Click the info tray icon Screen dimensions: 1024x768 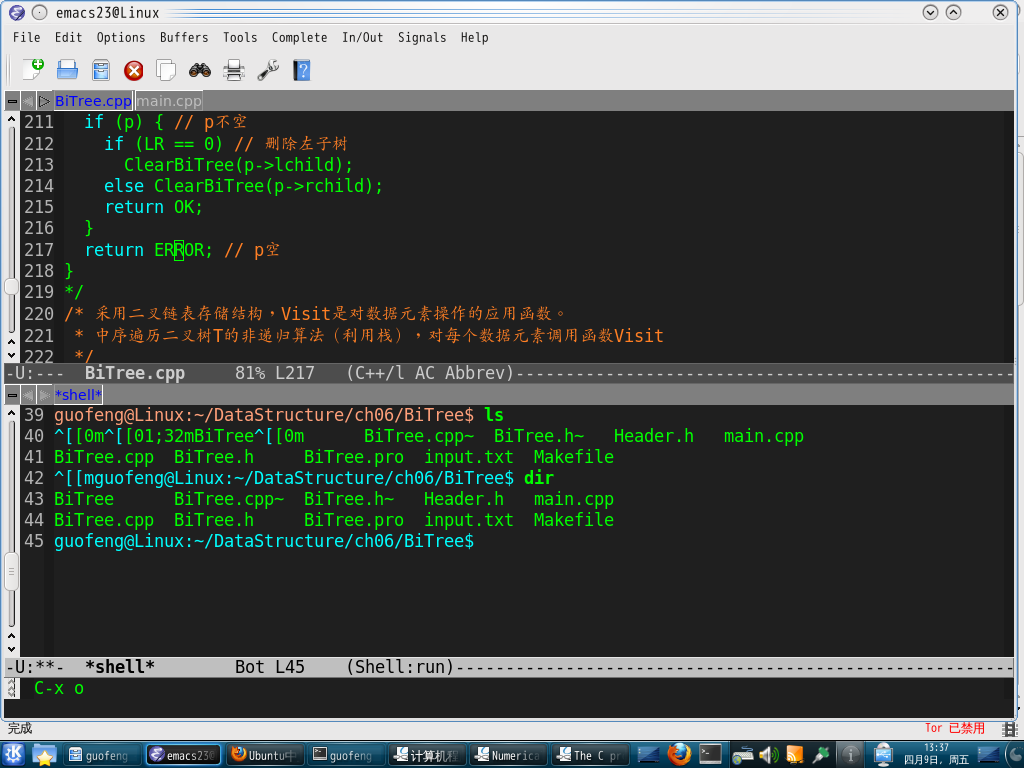point(850,755)
